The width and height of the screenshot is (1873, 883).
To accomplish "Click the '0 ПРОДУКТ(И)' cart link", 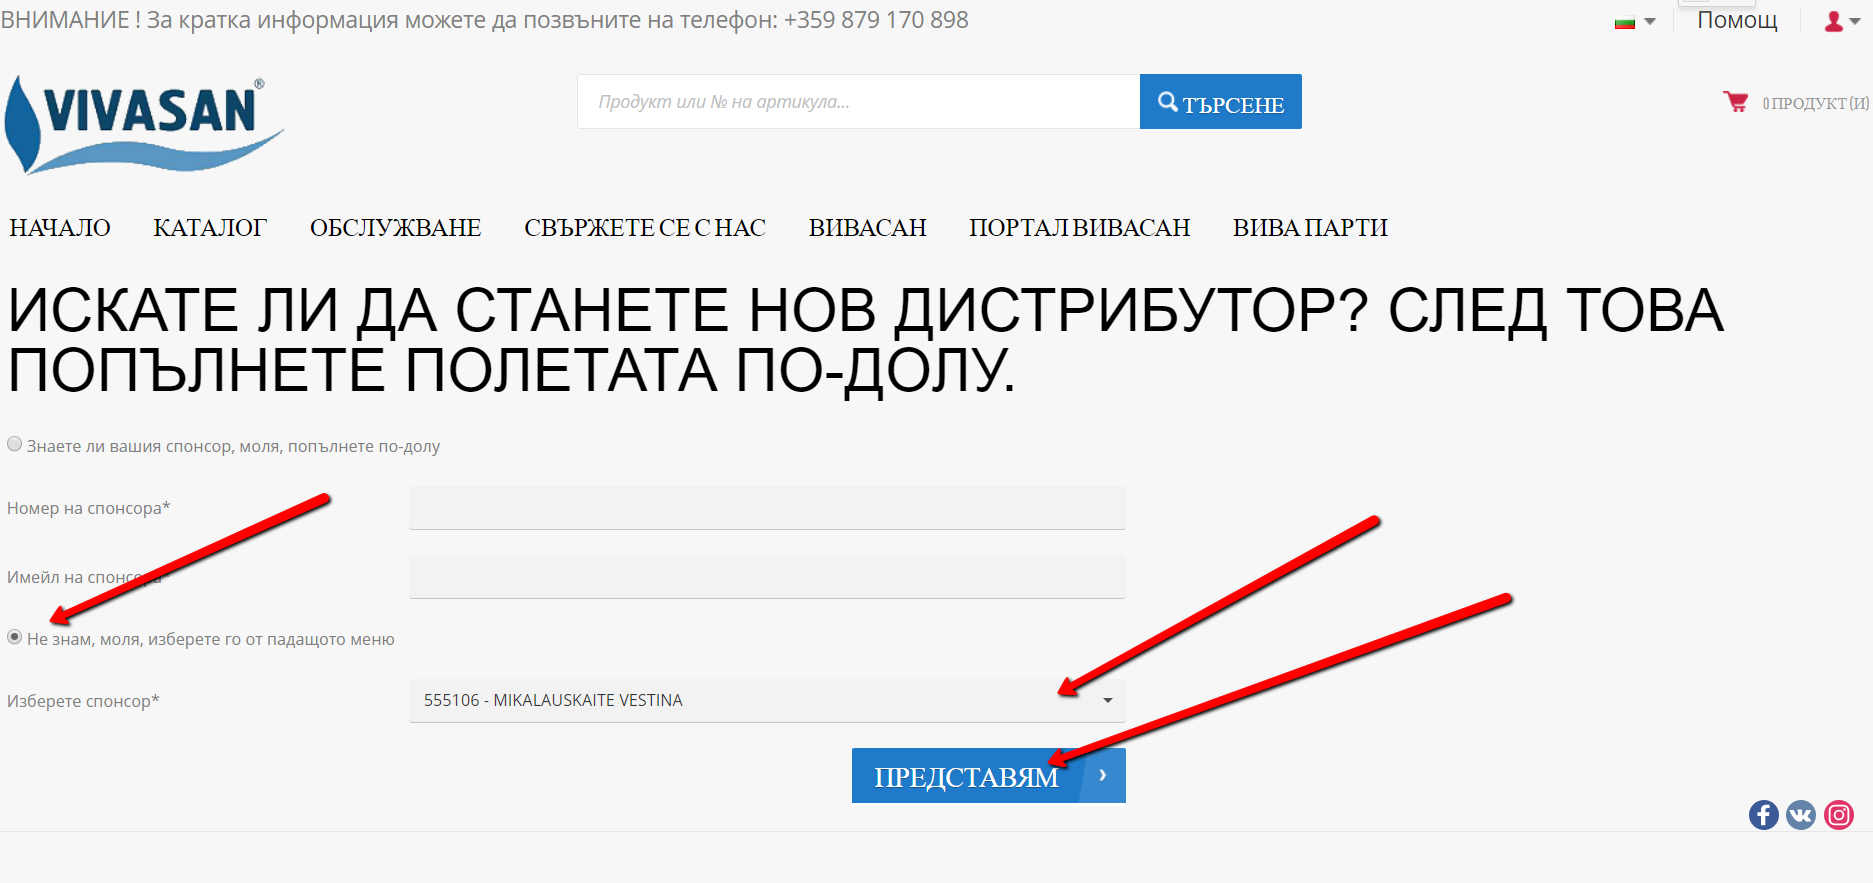I will point(1815,103).
